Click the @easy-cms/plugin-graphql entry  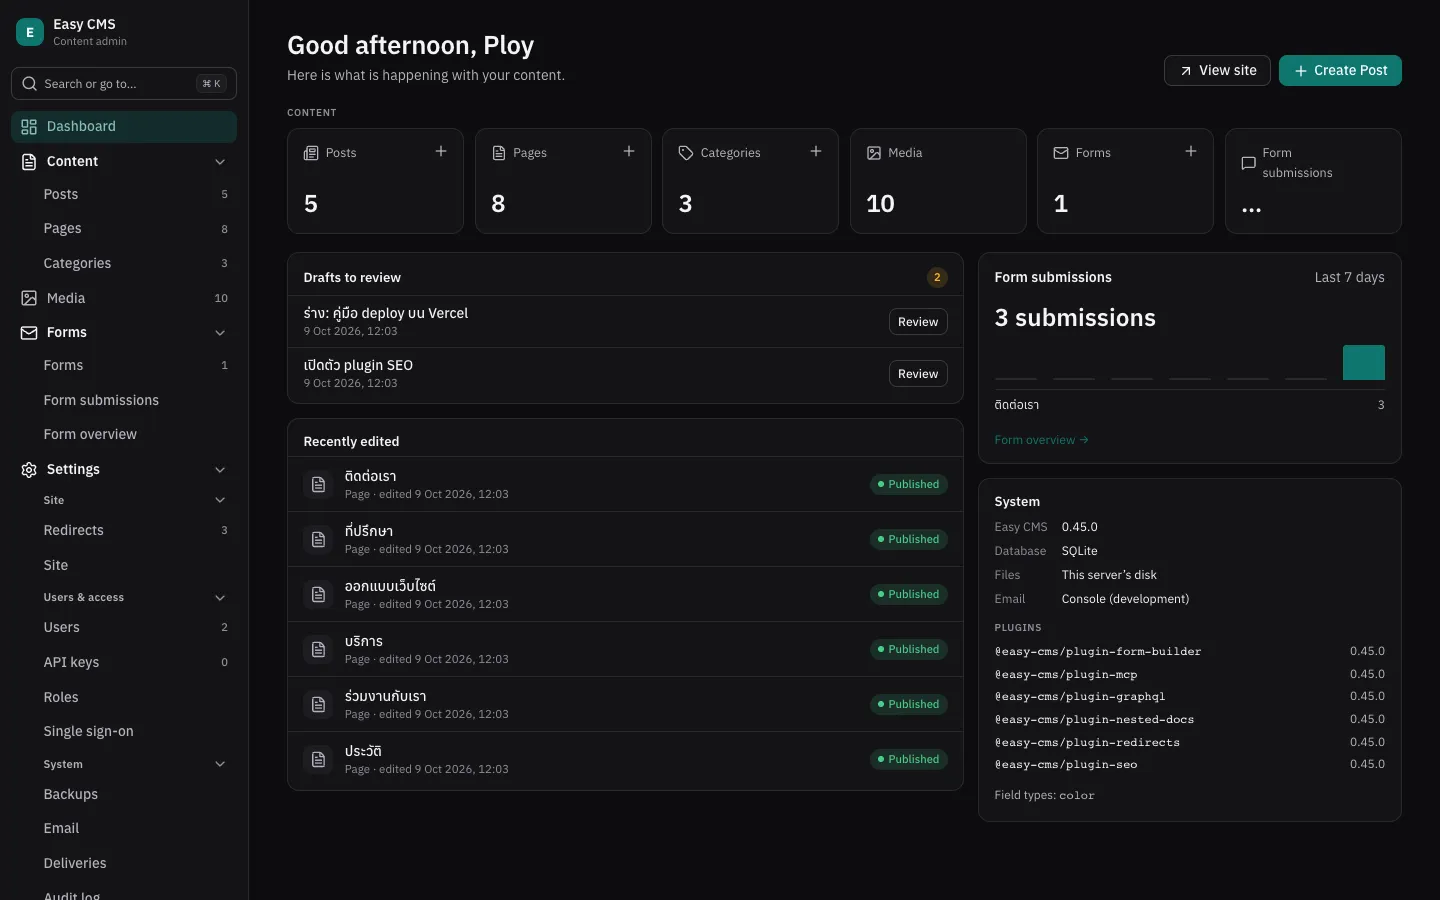(1080, 696)
